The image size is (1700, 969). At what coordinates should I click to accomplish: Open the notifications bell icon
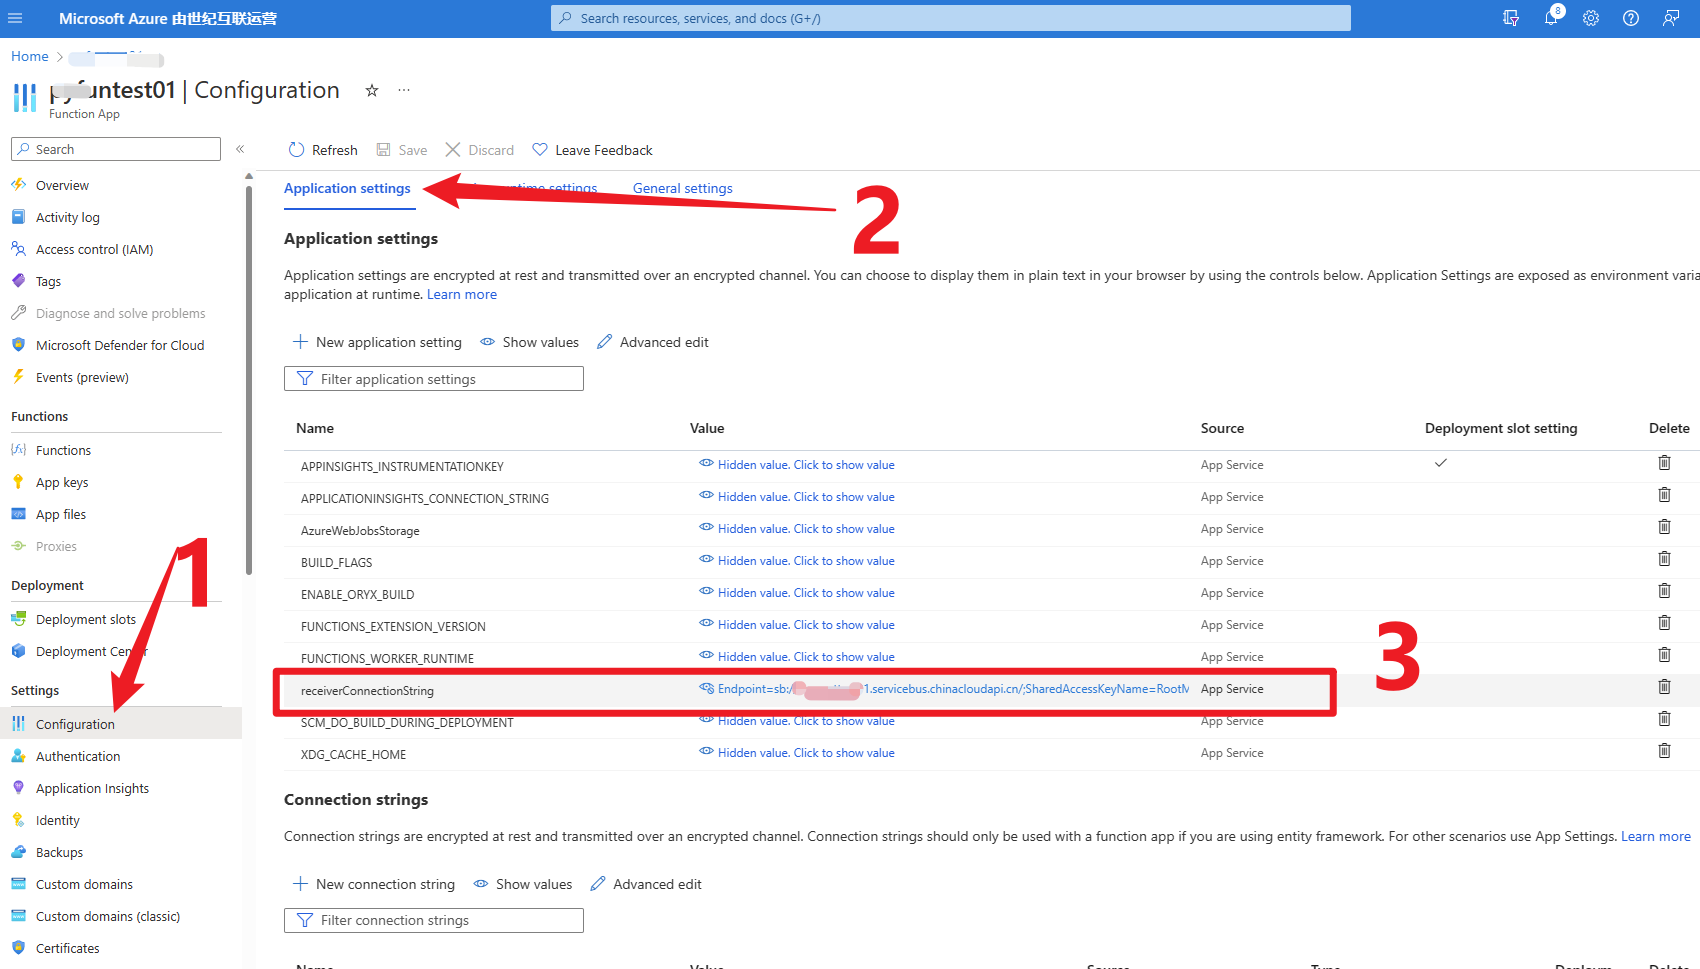(1550, 18)
